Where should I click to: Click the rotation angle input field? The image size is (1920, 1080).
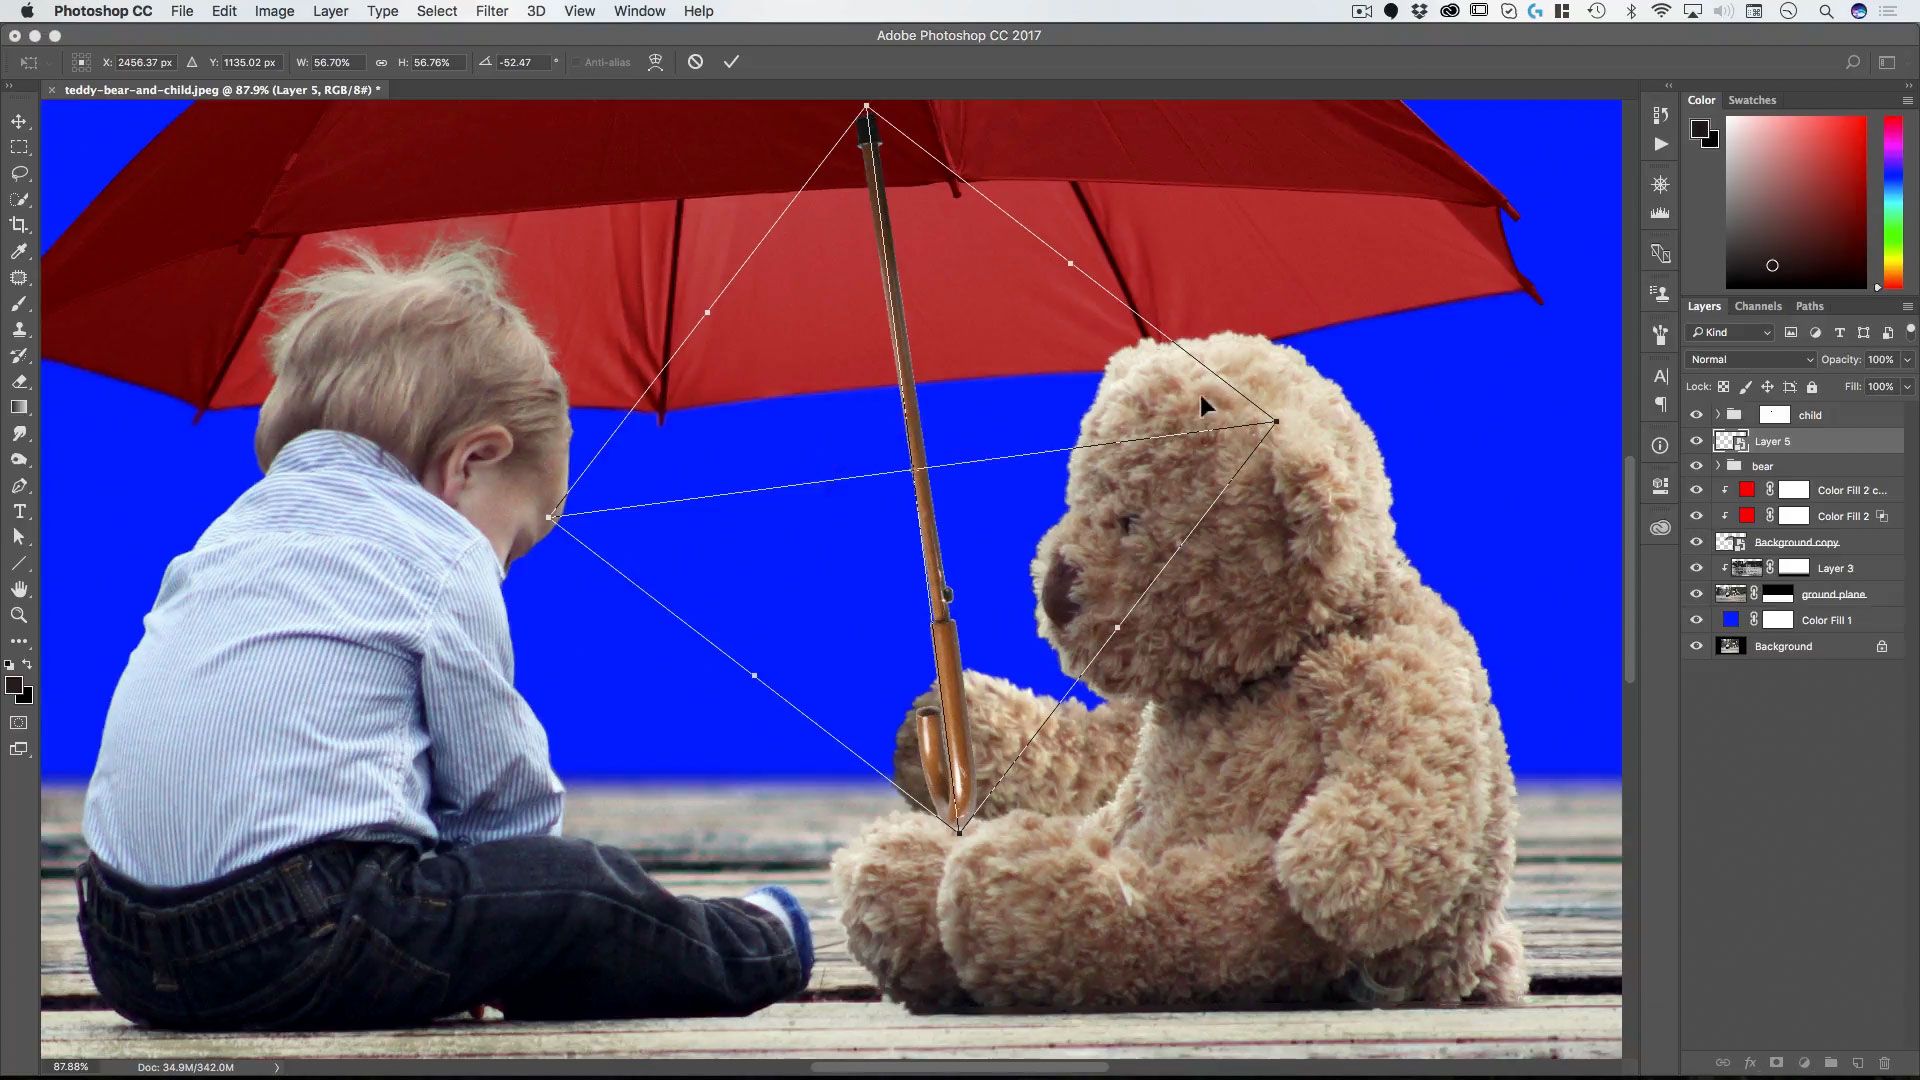[523, 62]
